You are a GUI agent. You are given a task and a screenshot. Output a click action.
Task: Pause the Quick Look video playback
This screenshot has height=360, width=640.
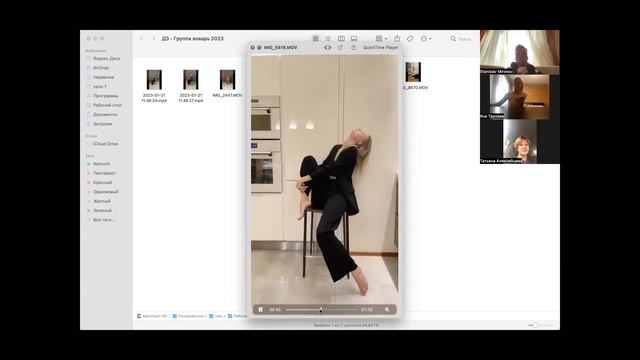pyautogui.click(x=260, y=309)
